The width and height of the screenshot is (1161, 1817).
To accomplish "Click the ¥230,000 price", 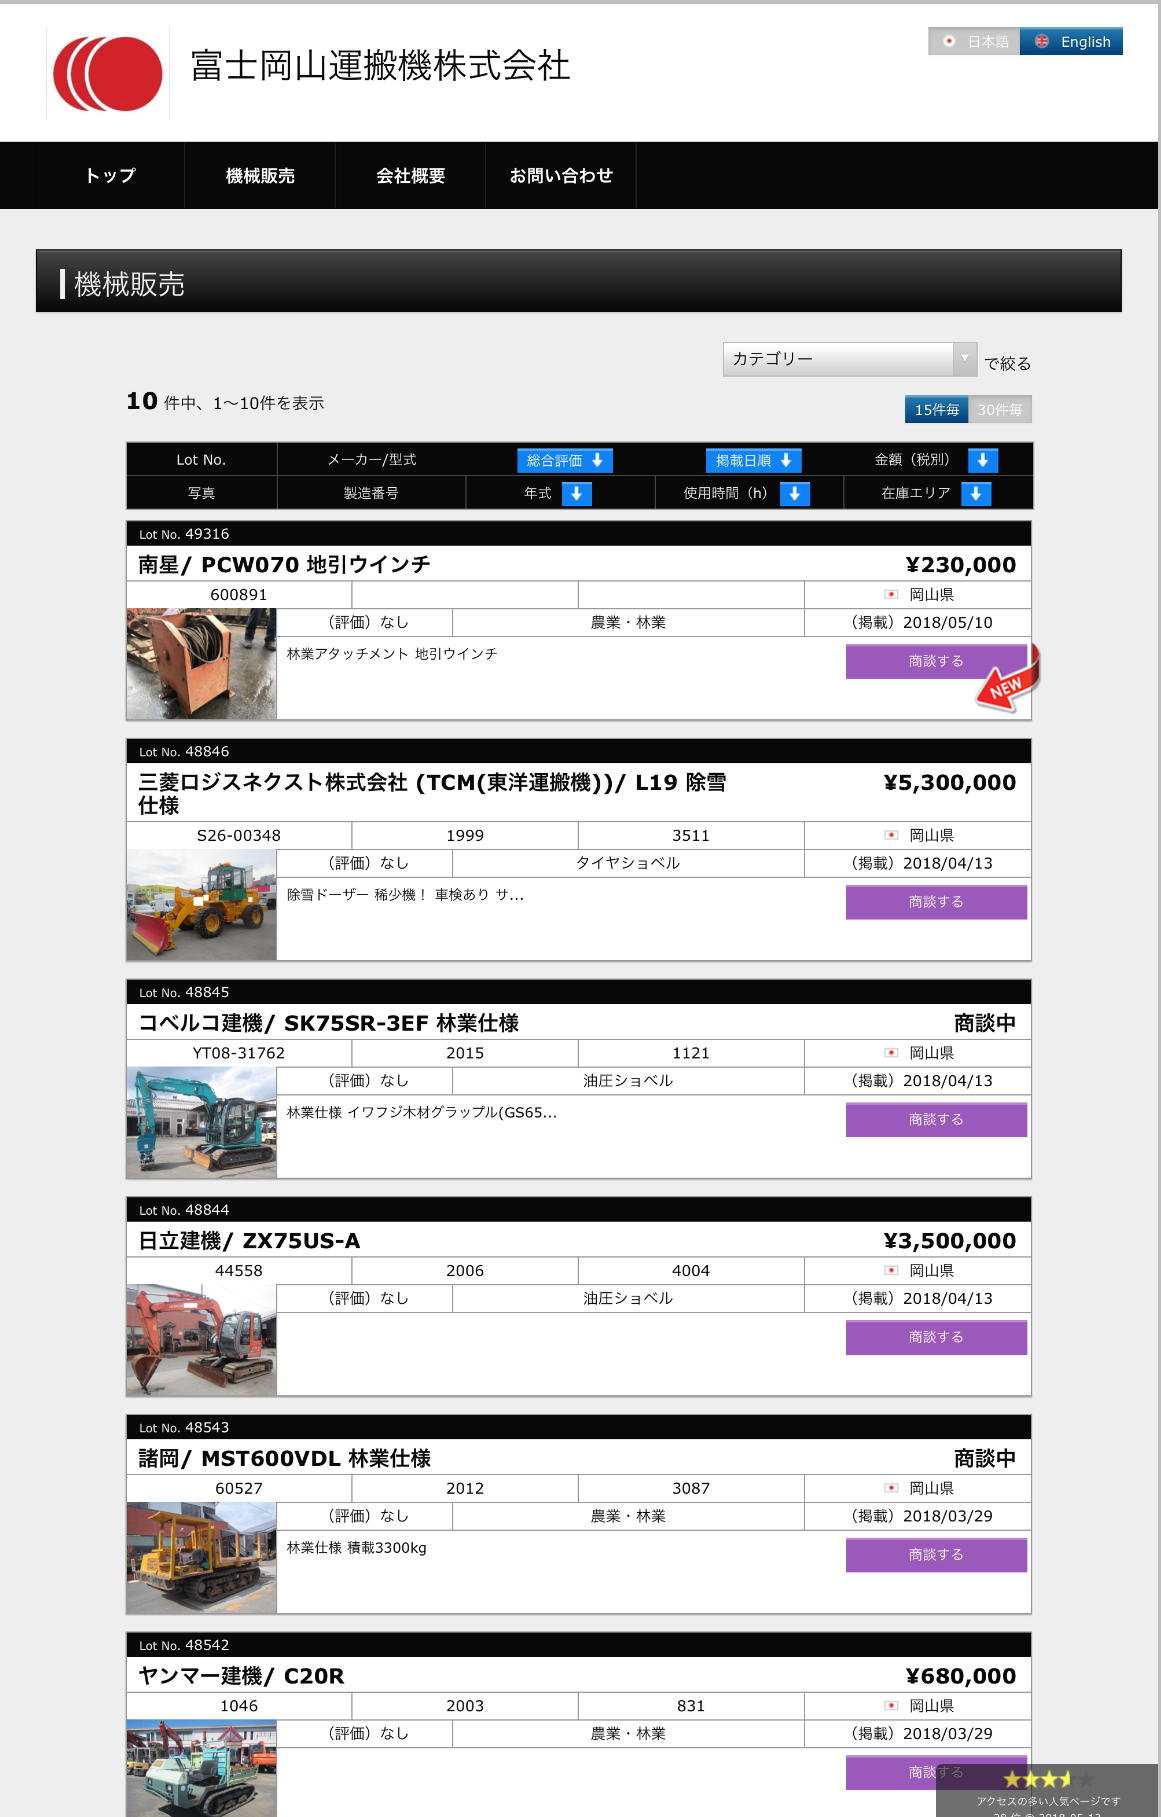I will click(961, 565).
